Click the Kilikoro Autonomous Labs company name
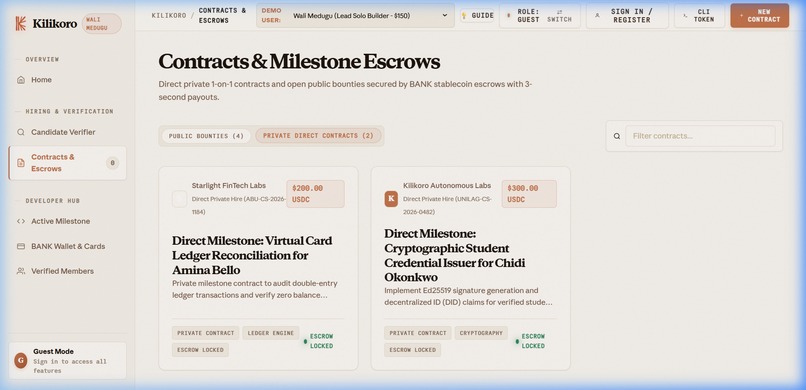 [447, 185]
